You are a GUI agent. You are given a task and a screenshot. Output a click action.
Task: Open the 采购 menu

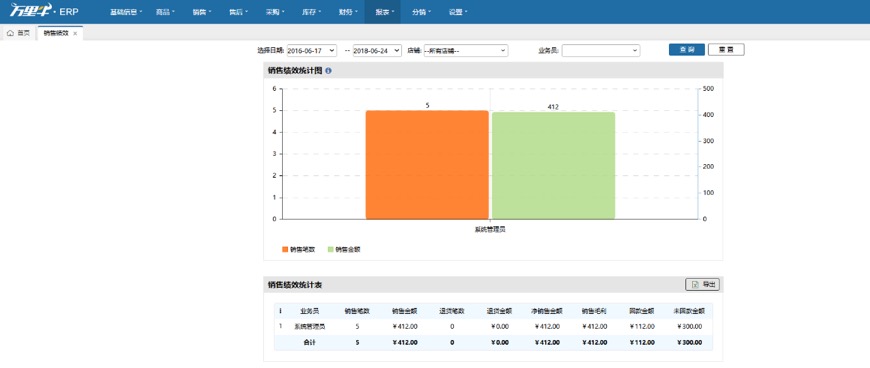pyautogui.click(x=275, y=12)
